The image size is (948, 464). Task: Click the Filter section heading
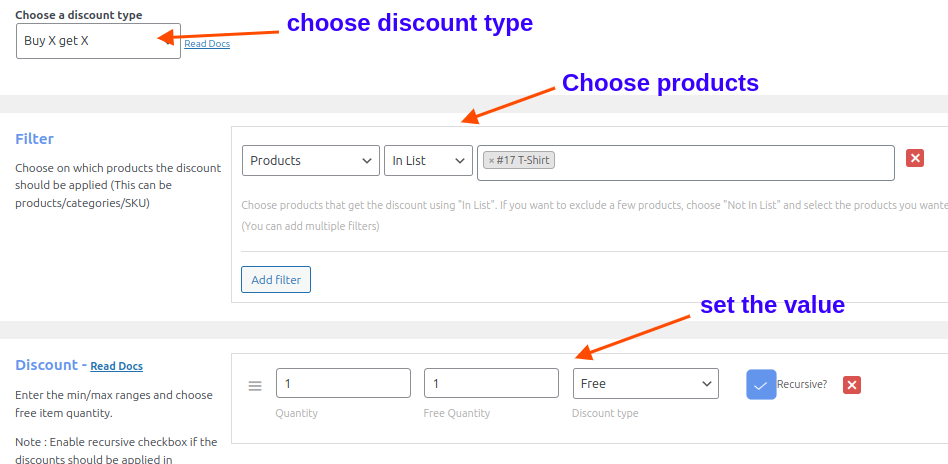[x=34, y=139]
